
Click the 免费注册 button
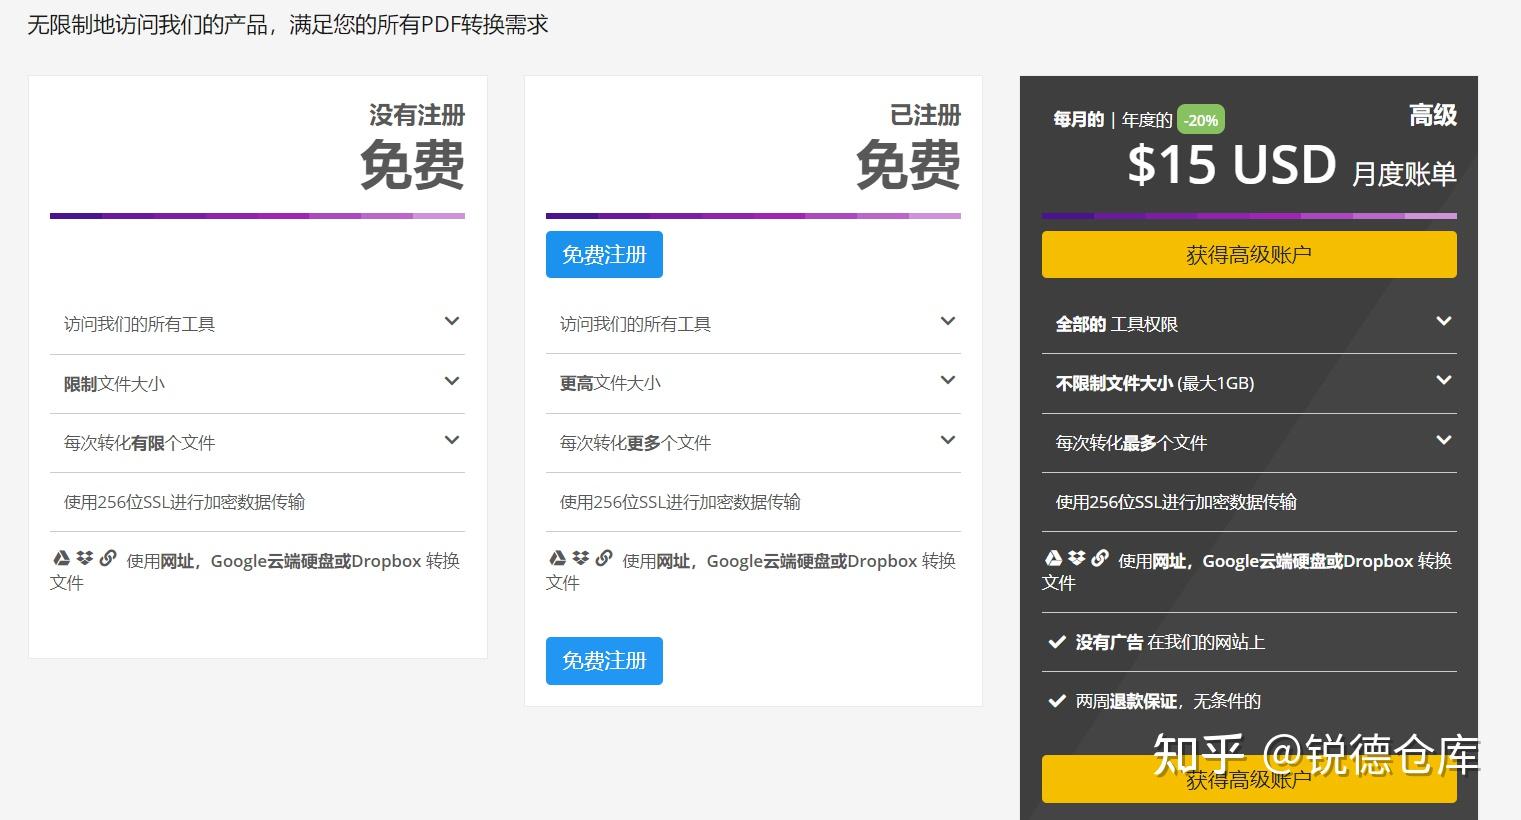pos(604,254)
